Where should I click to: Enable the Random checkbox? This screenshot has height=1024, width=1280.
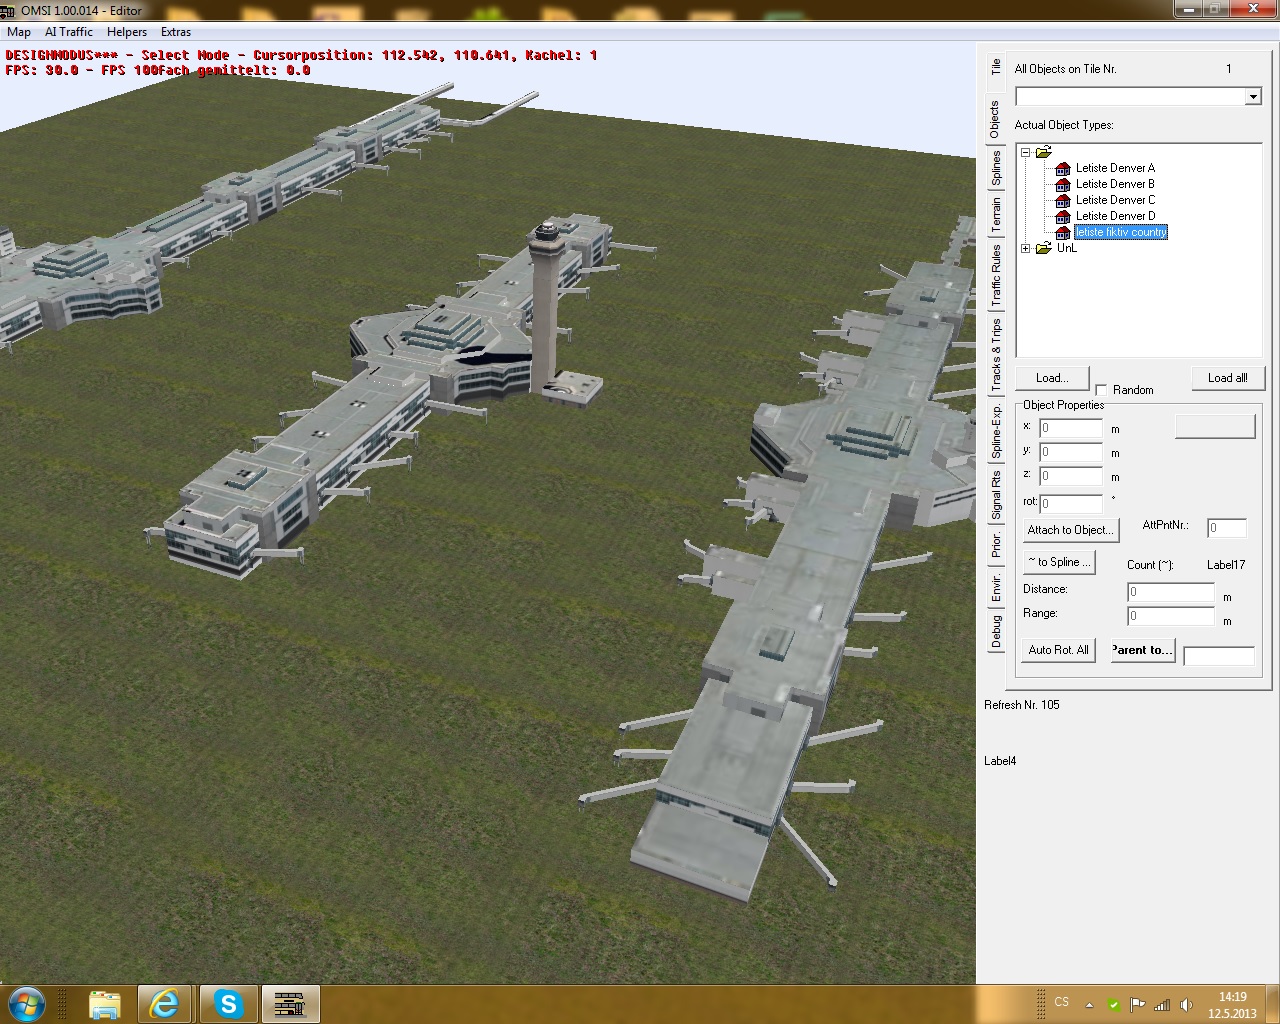click(x=1101, y=390)
